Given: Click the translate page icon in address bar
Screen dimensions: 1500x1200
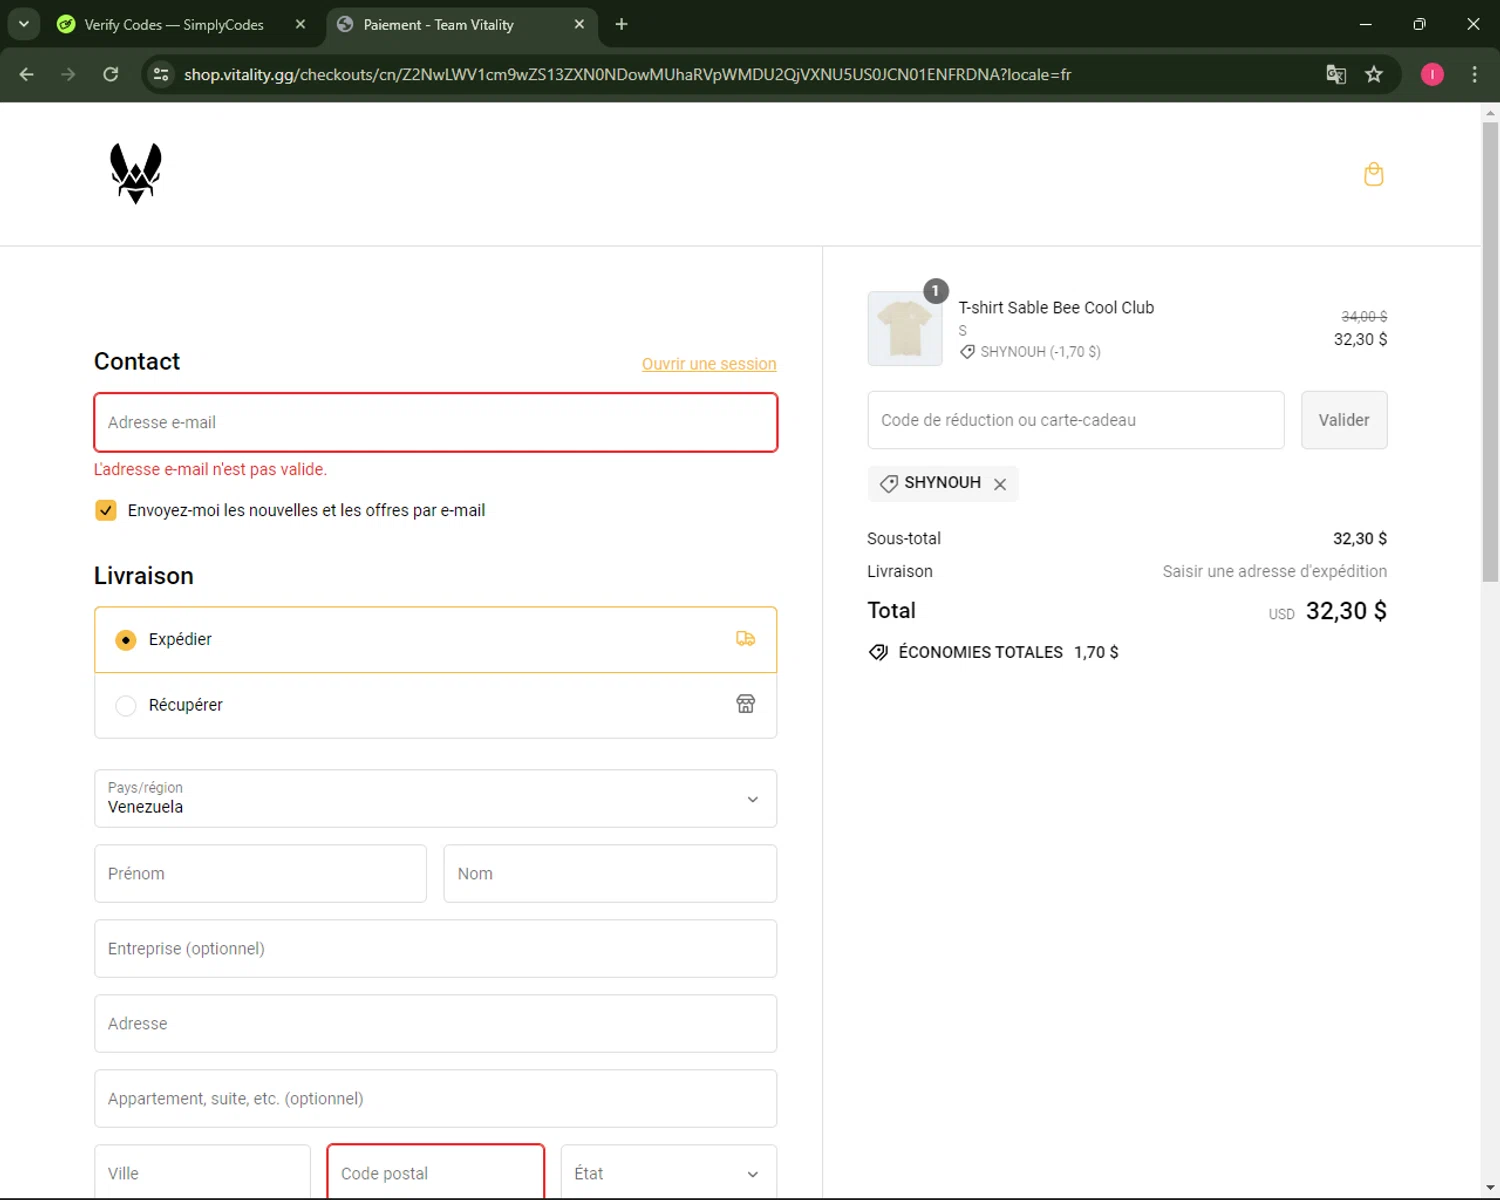Looking at the screenshot, I should coord(1335,74).
